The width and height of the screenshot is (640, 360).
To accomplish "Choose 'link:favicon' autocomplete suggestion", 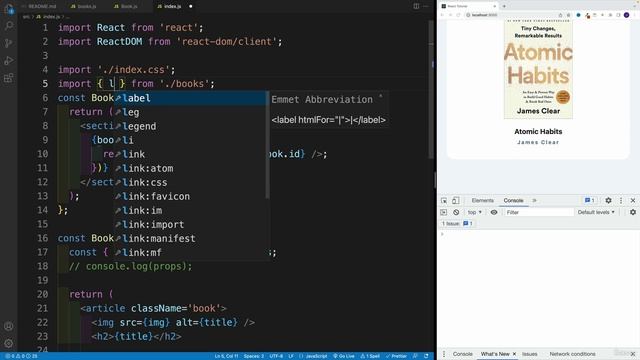I will 189,196.
